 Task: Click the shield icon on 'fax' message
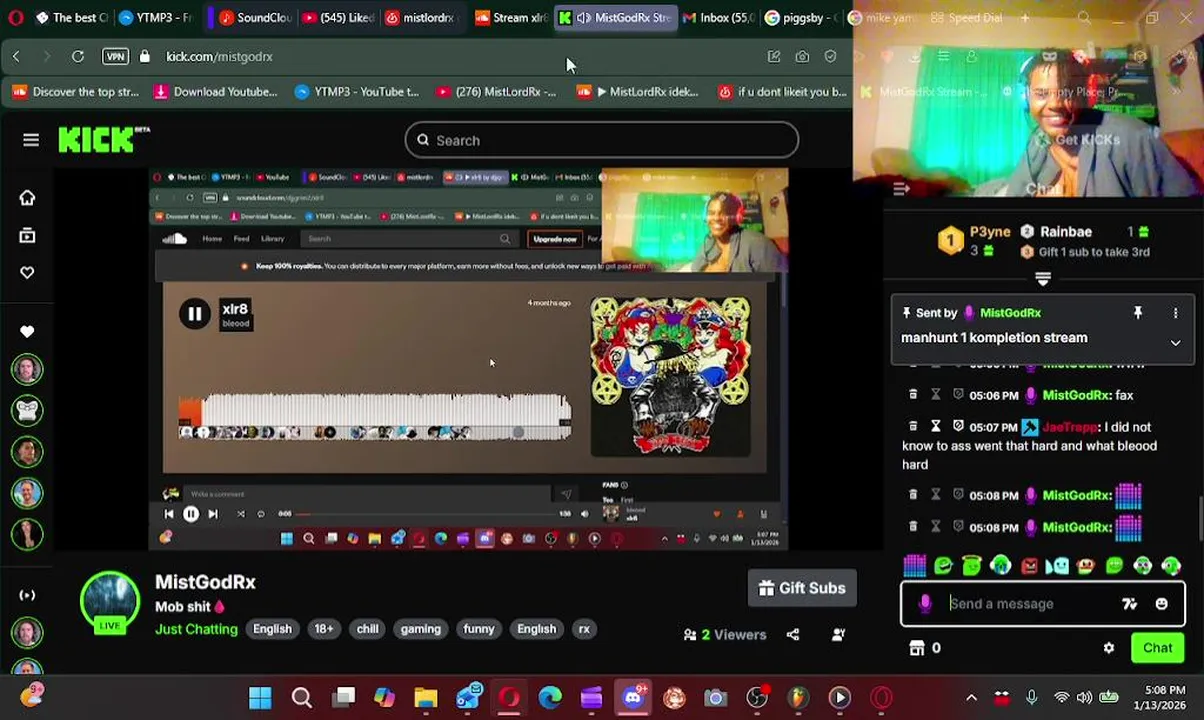coord(958,395)
